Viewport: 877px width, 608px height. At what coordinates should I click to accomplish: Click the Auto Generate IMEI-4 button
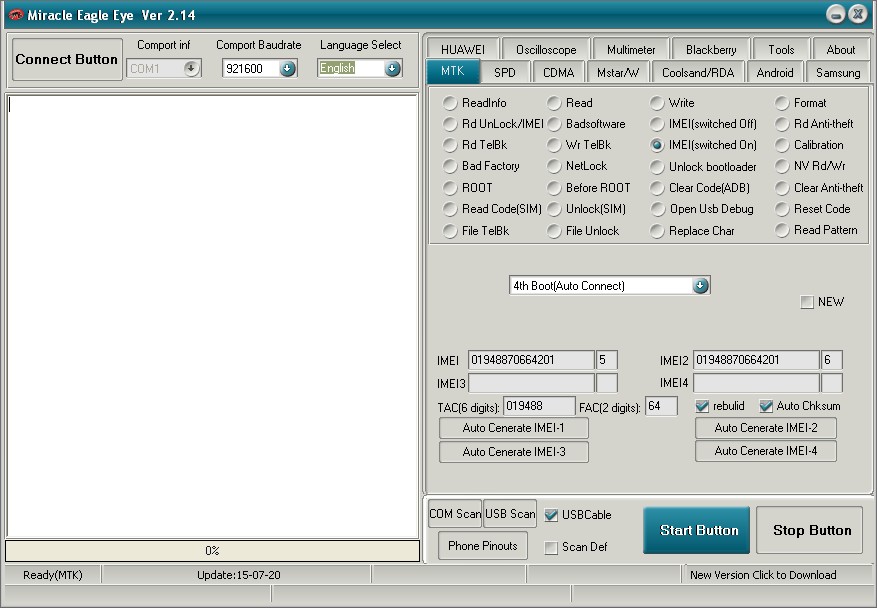766,451
